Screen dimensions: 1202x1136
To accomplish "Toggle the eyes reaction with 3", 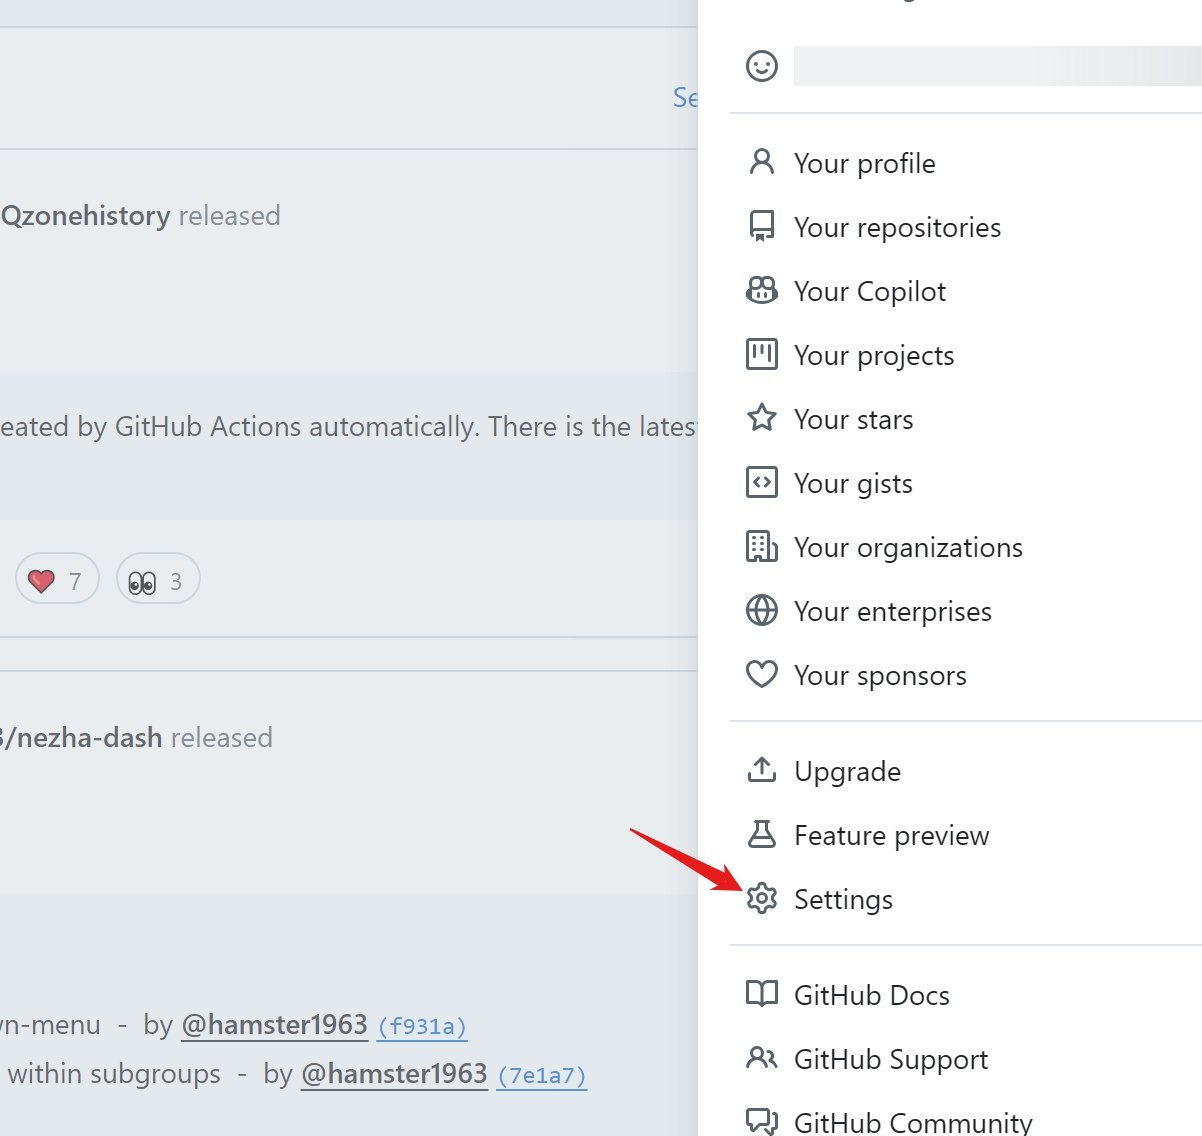I will coord(158,580).
